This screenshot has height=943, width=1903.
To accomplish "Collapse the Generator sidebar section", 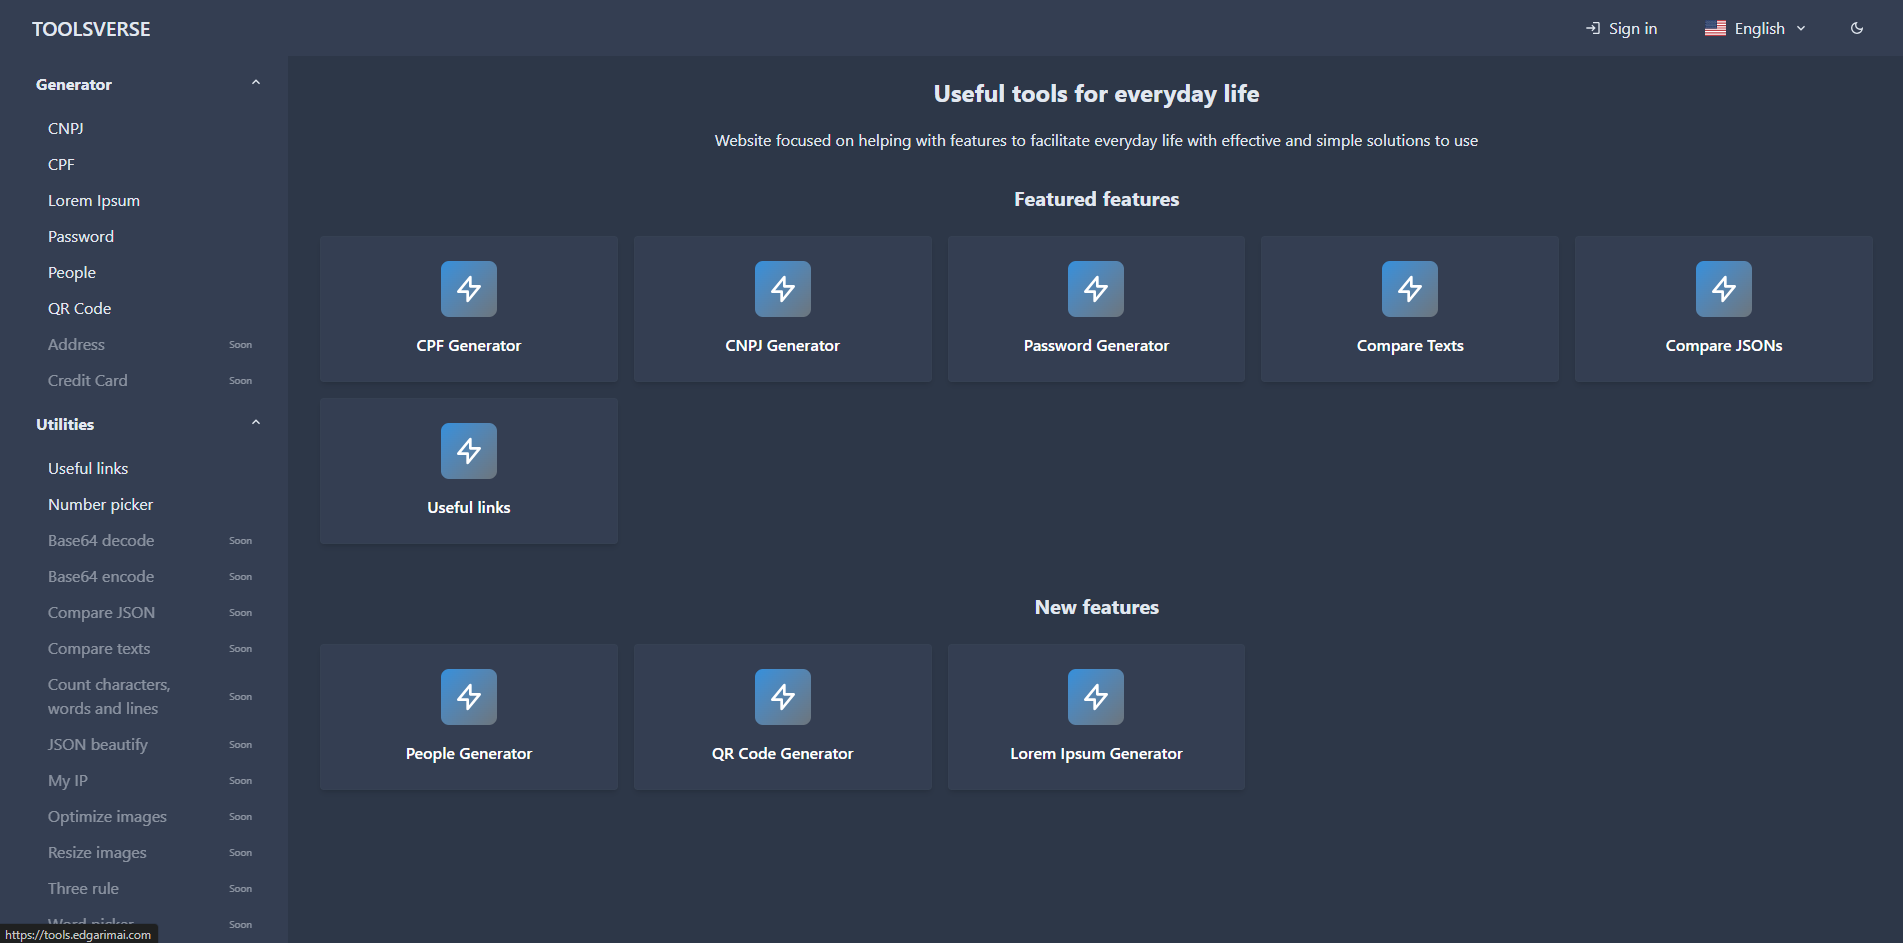I will click(256, 82).
